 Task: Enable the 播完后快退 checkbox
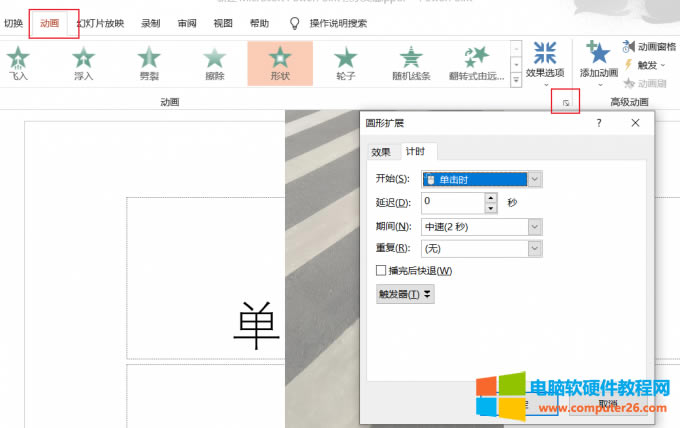(x=380, y=271)
